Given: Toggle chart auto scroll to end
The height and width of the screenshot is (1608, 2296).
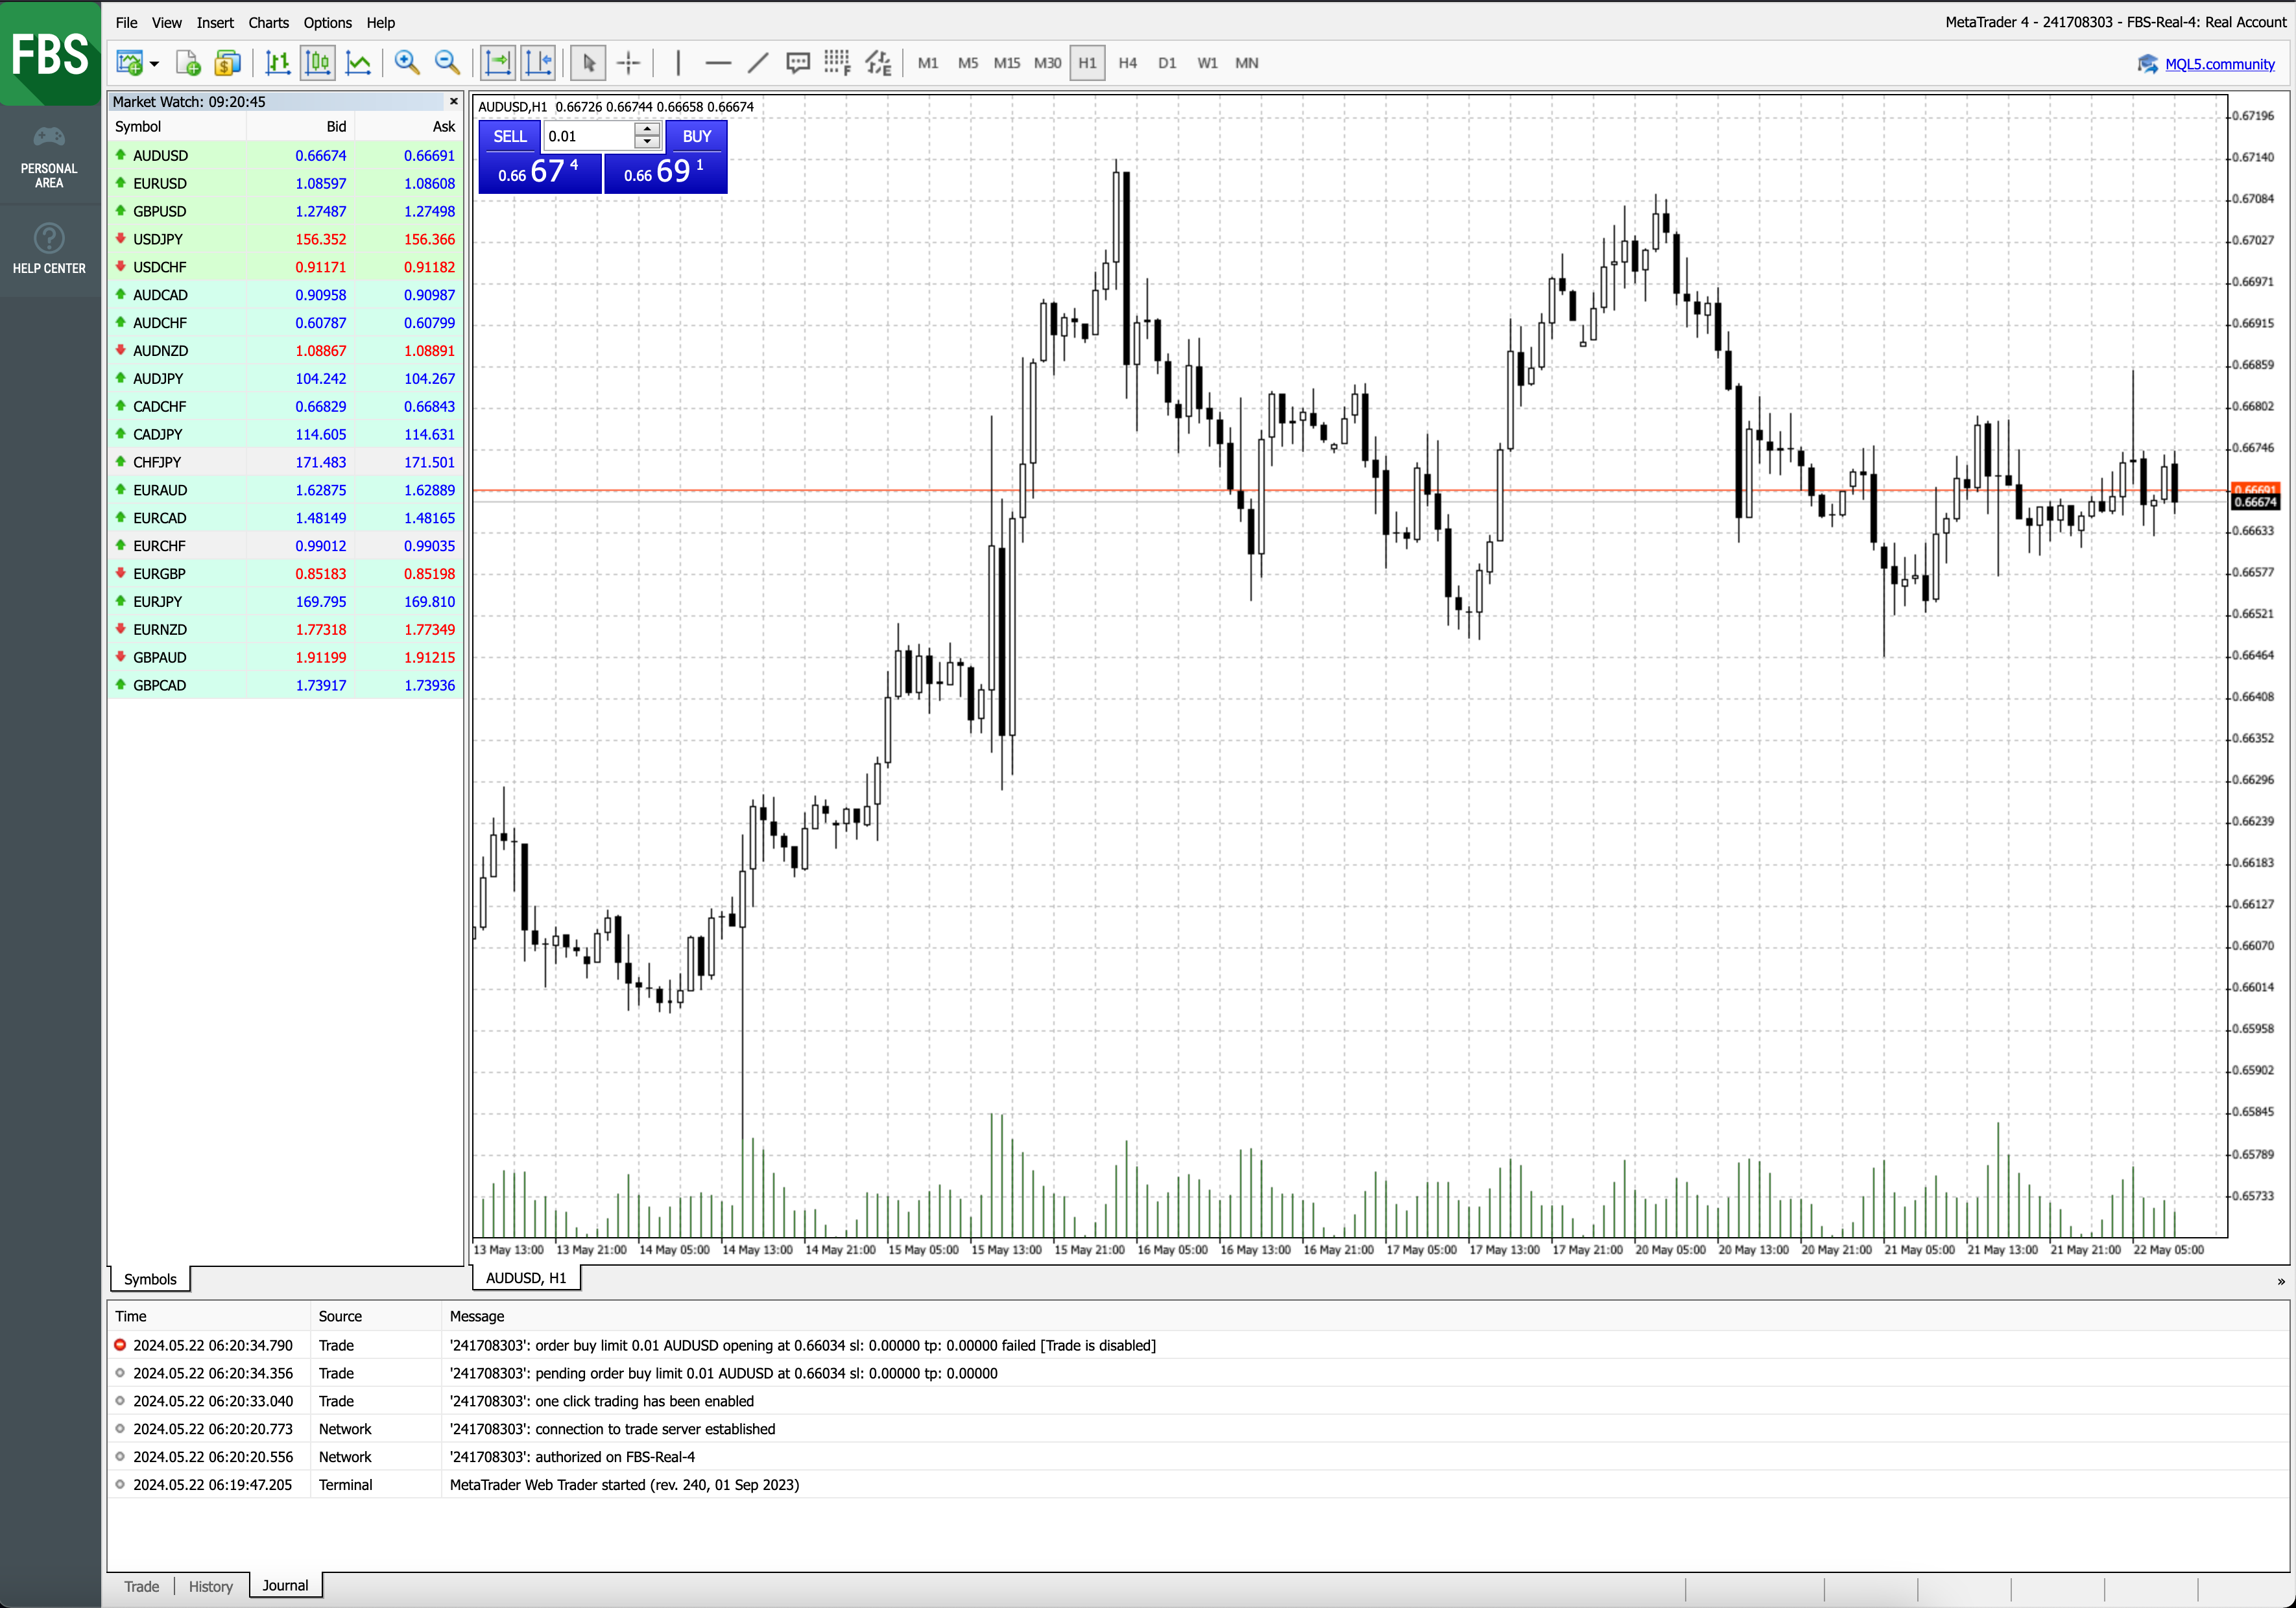Looking at the screenshot, I should click(x=498, y=63).
